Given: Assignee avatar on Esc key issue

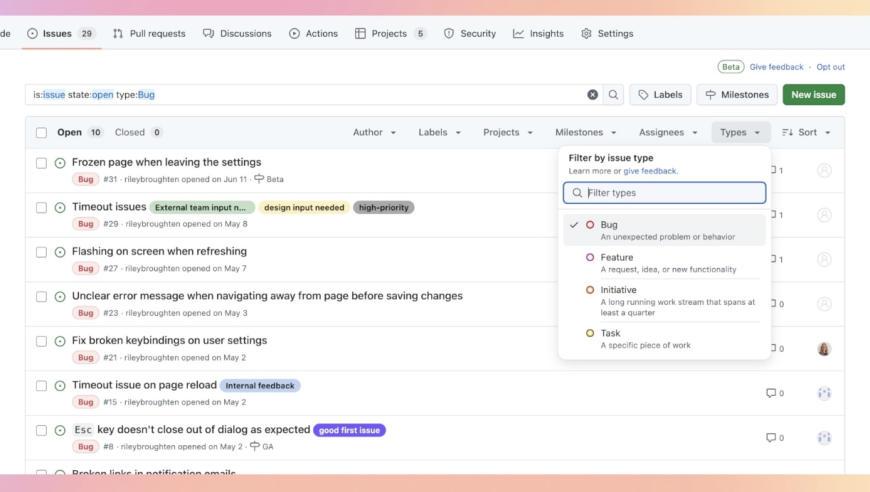Looking at the screenshot, I should [x=824, y=438].
